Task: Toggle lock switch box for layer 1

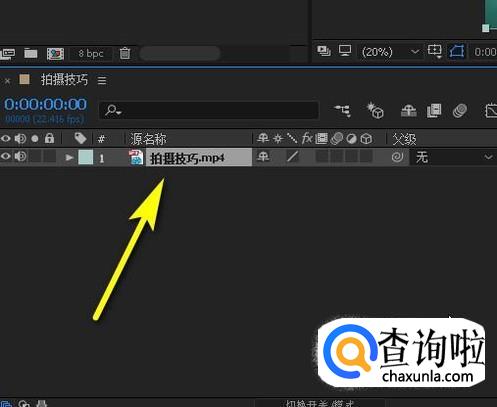Action: coord(50,157)
